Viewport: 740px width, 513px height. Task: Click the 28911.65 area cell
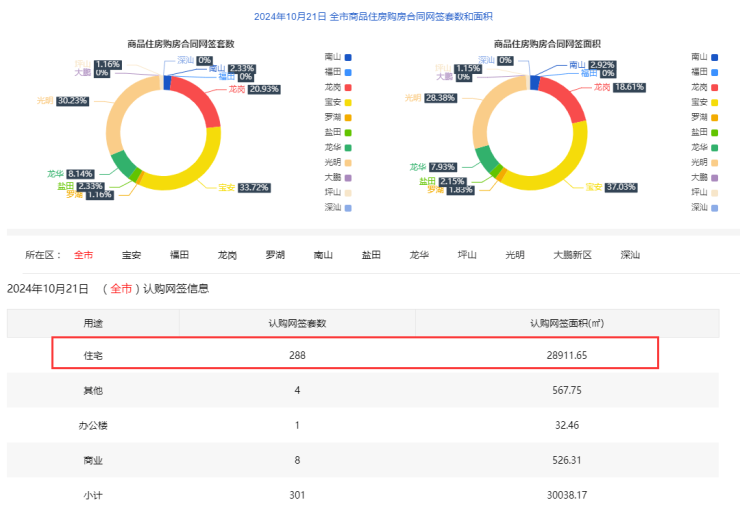[566, 355]
